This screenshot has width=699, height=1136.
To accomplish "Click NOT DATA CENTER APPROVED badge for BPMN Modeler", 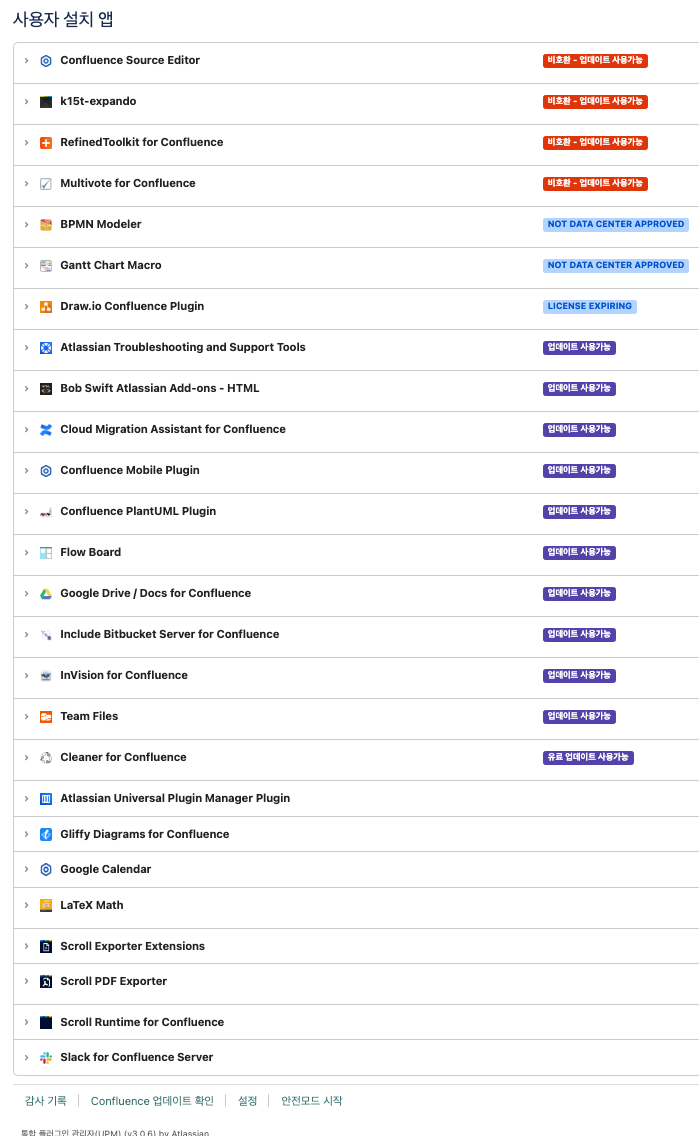I will [x=616, y=225].
